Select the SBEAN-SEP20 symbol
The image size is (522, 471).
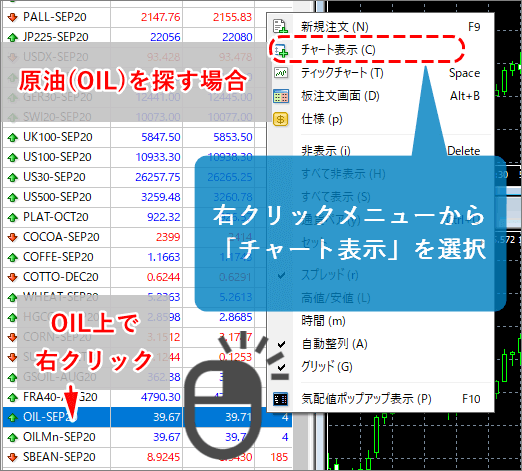tap(59, 457)
